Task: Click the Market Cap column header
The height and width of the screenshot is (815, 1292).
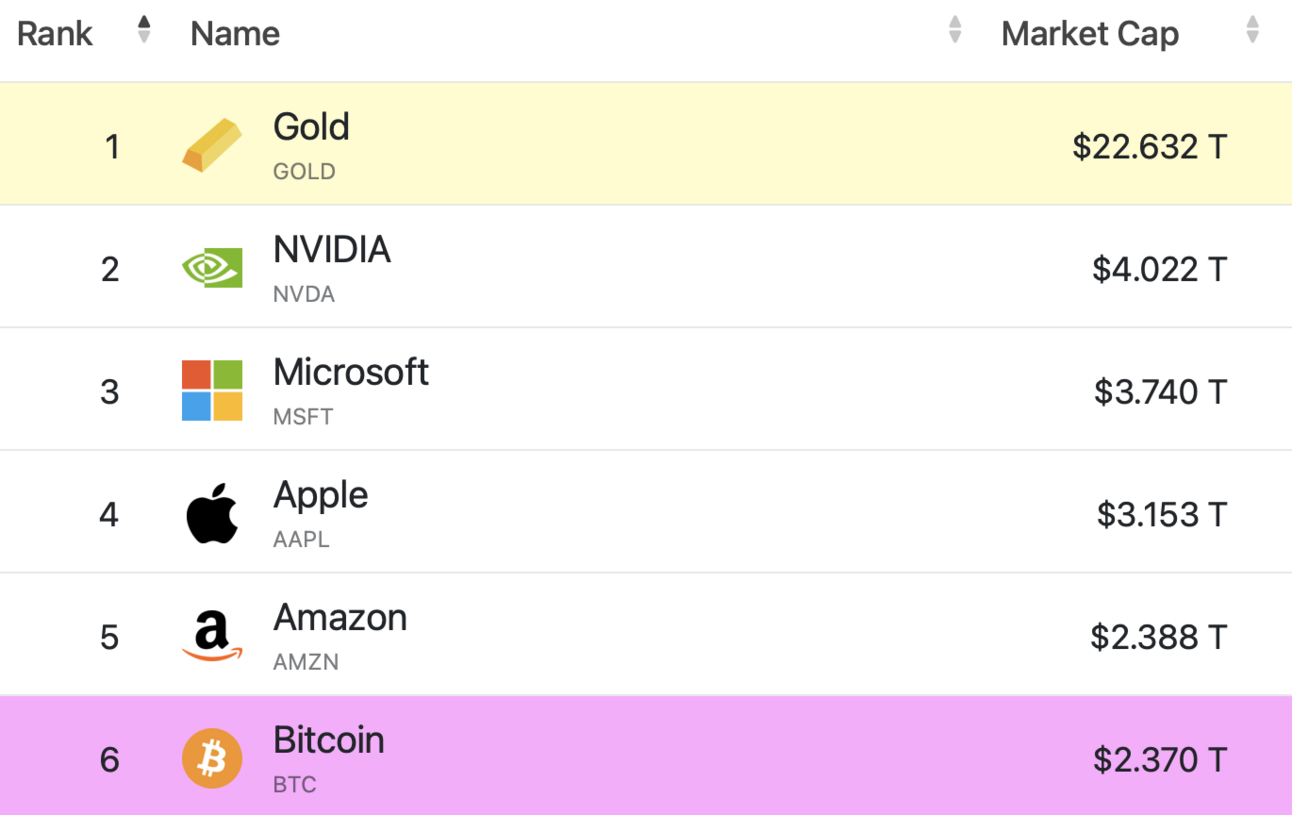Action: pos(1090,33)
